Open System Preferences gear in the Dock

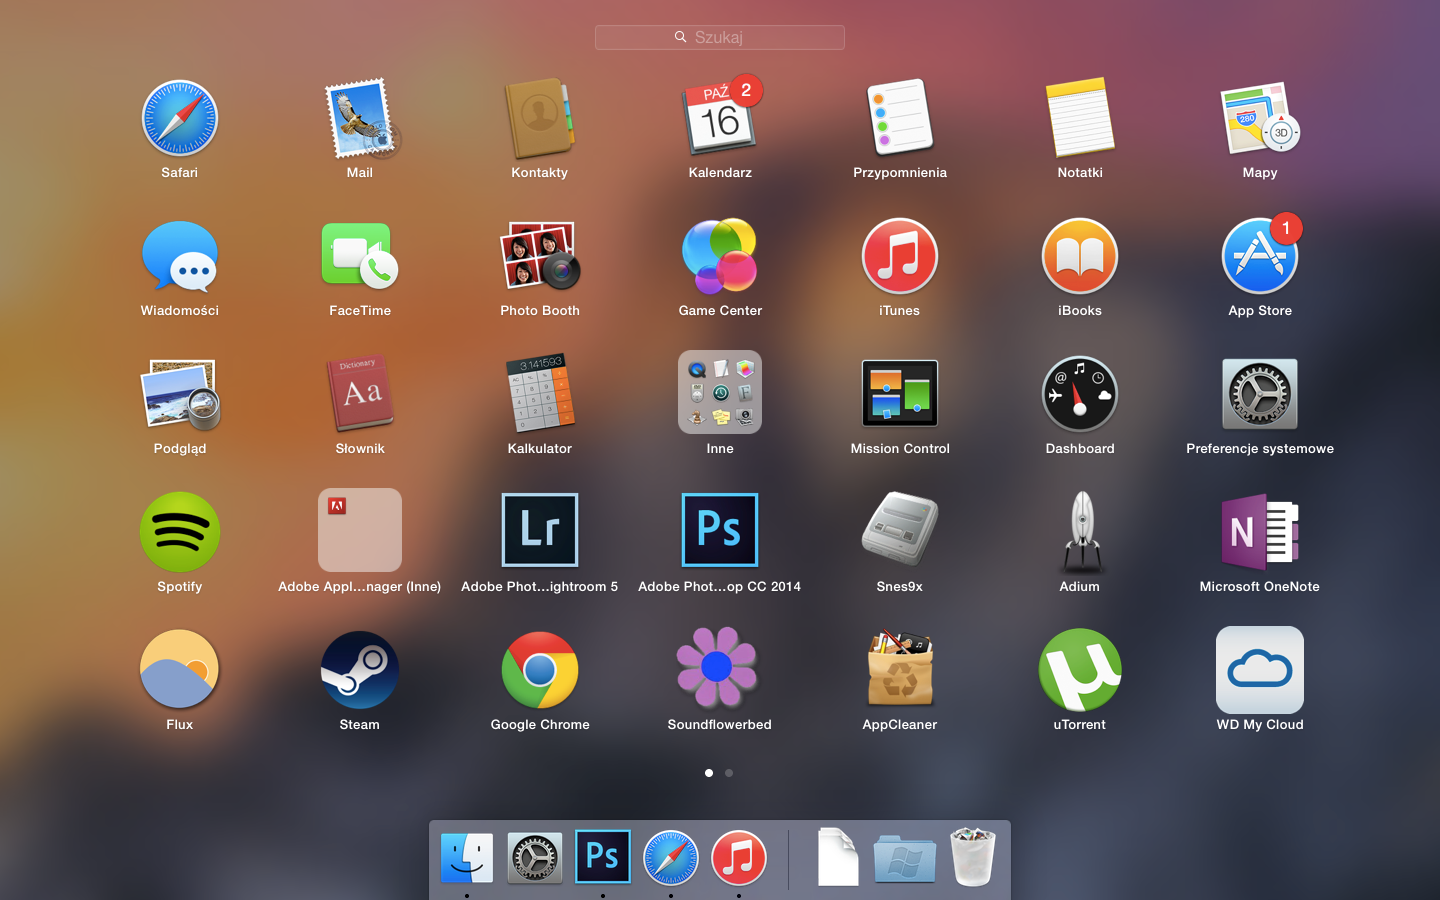click(x=535, y=858)
